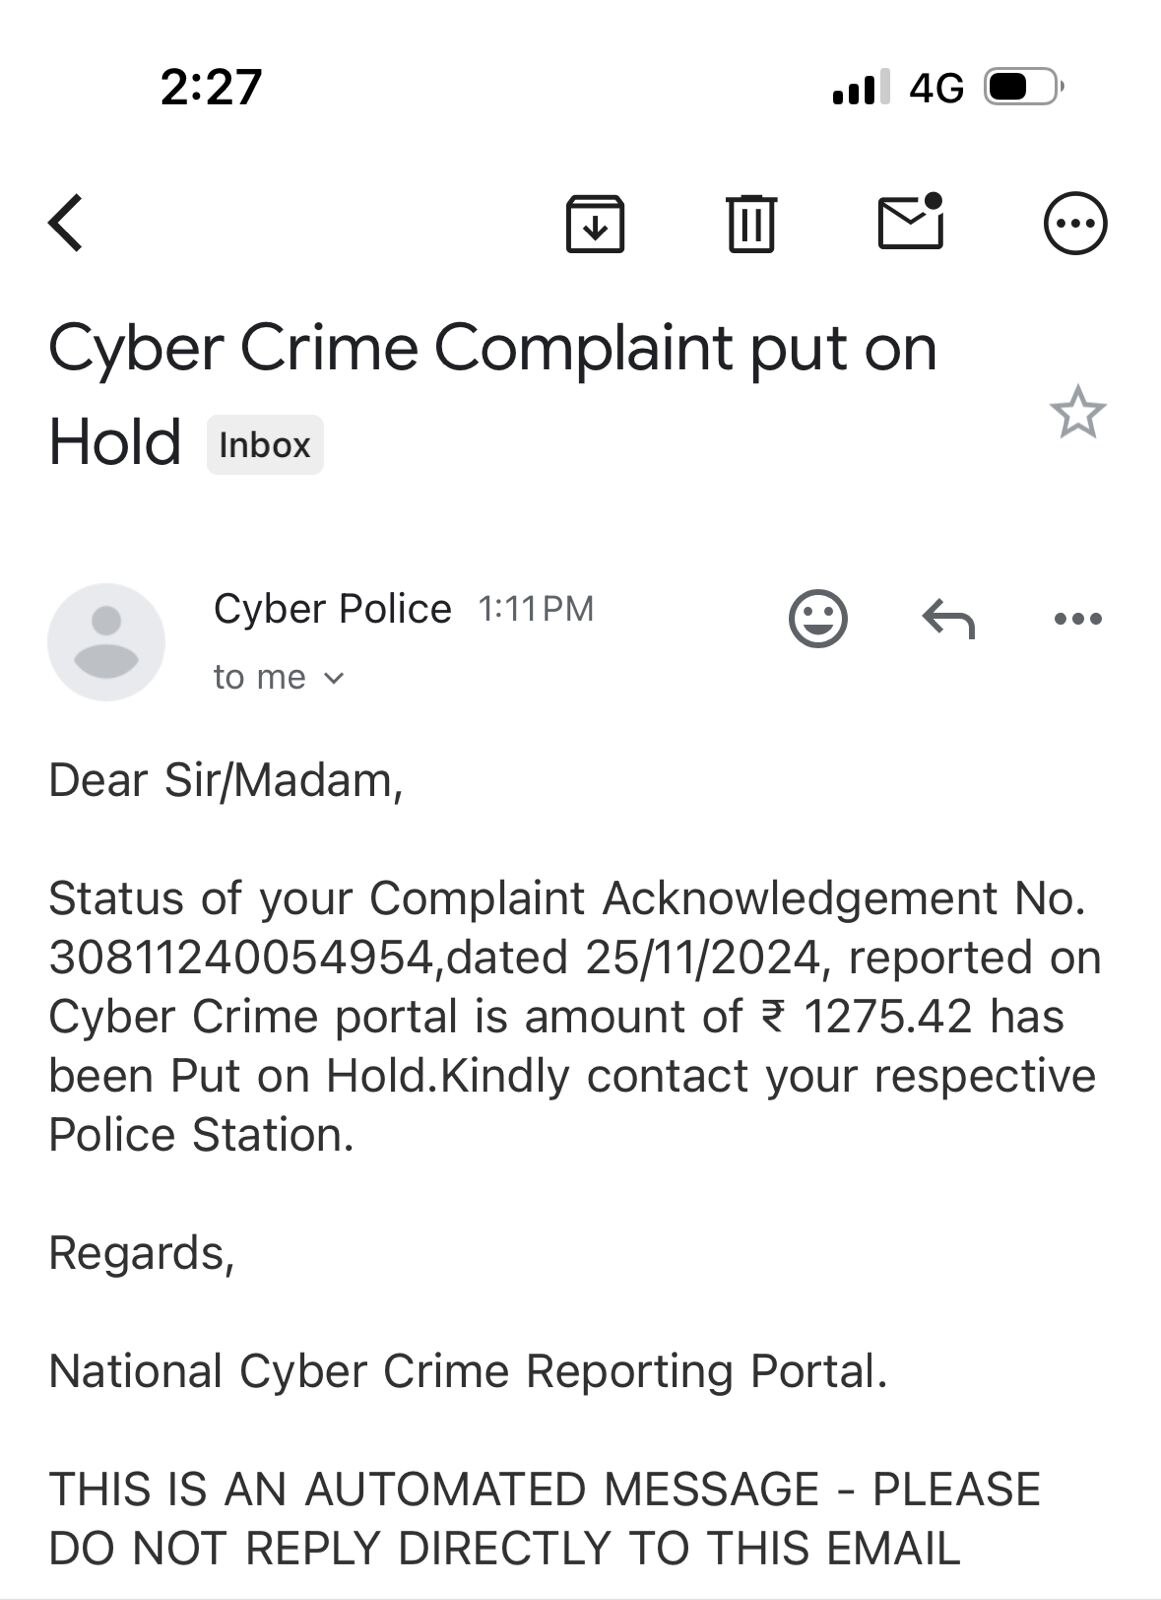This screenshot has height=1600, width=1161.
Task: Tap the battery indicator in status bar
Action: pyautogui.click(x=1023, y=87)
